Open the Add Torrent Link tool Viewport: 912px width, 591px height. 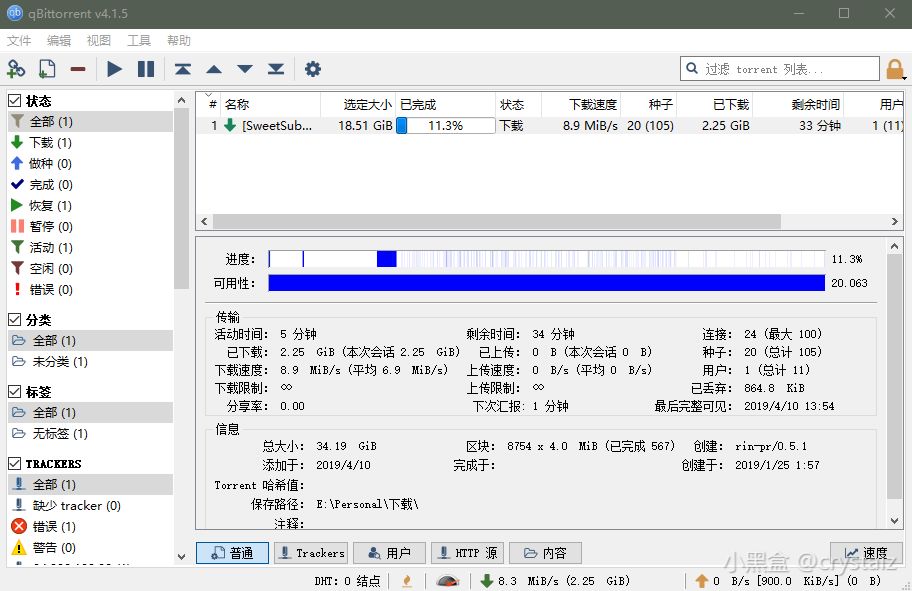pyautogui.click(x=16, y=69)
